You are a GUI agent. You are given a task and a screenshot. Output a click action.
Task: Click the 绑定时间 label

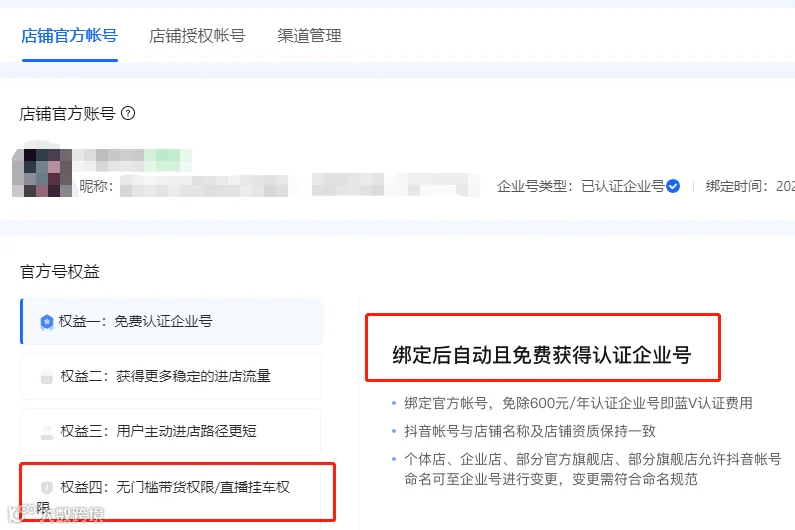(x=736, y=186)
